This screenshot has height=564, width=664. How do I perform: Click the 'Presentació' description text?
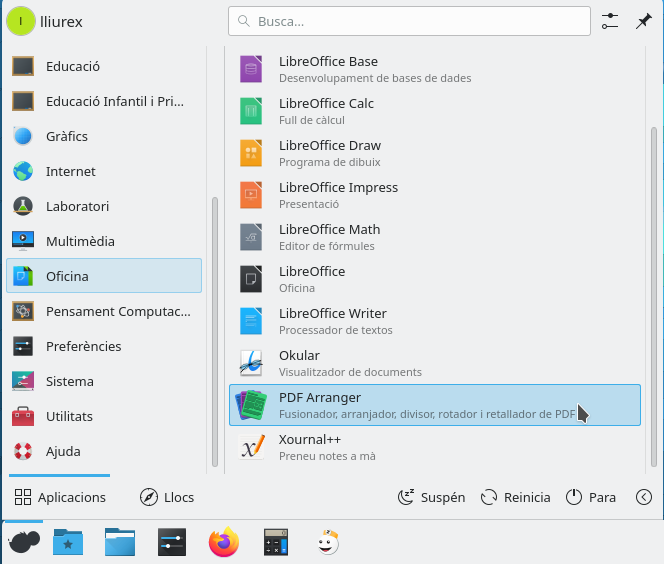click(x=309, y=204)
